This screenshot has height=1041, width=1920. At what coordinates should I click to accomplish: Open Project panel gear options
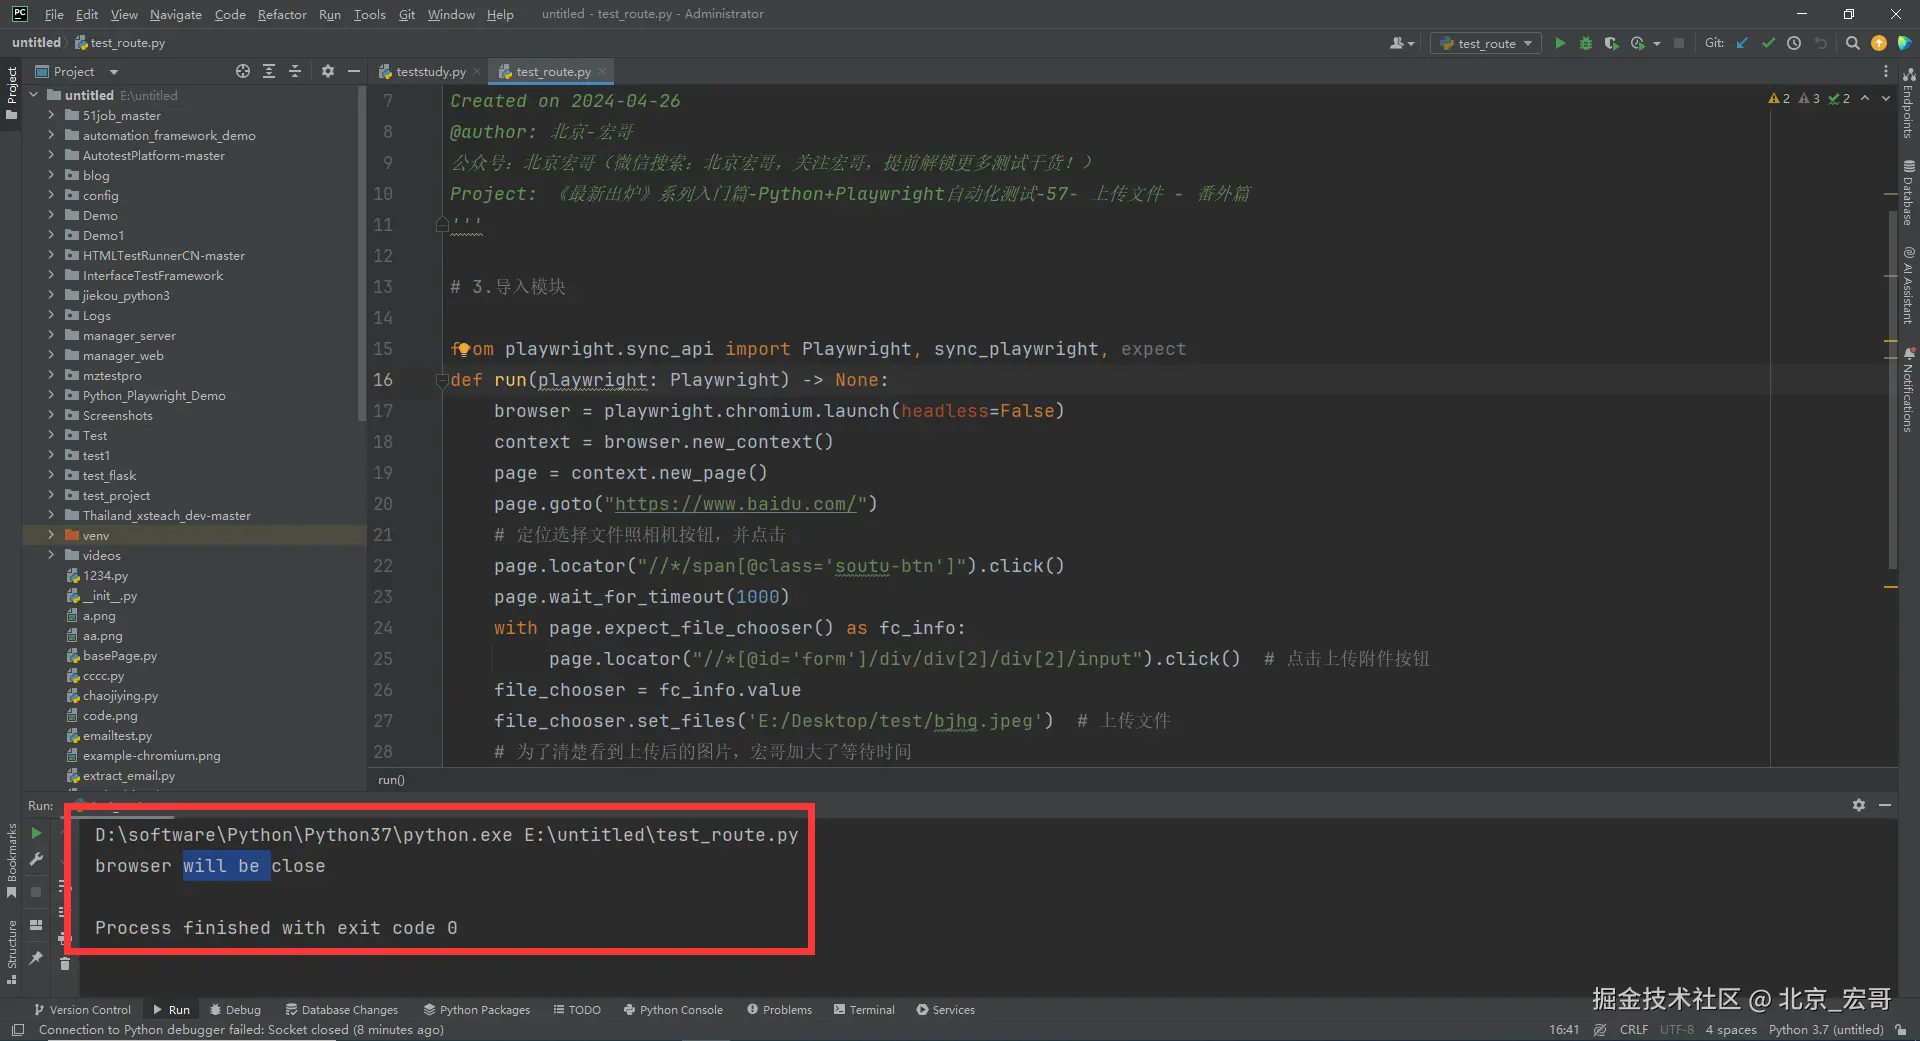(328, 71)
